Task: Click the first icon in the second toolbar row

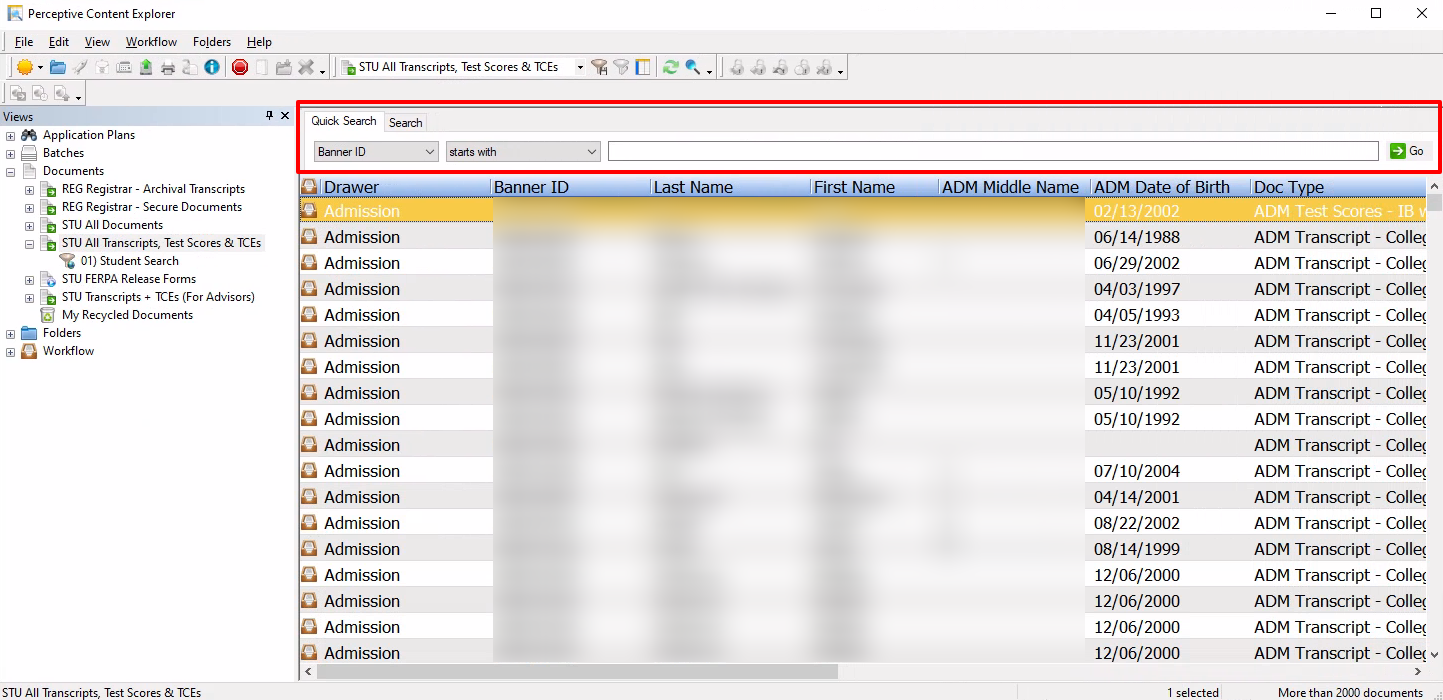Action: tap(17, 93)
